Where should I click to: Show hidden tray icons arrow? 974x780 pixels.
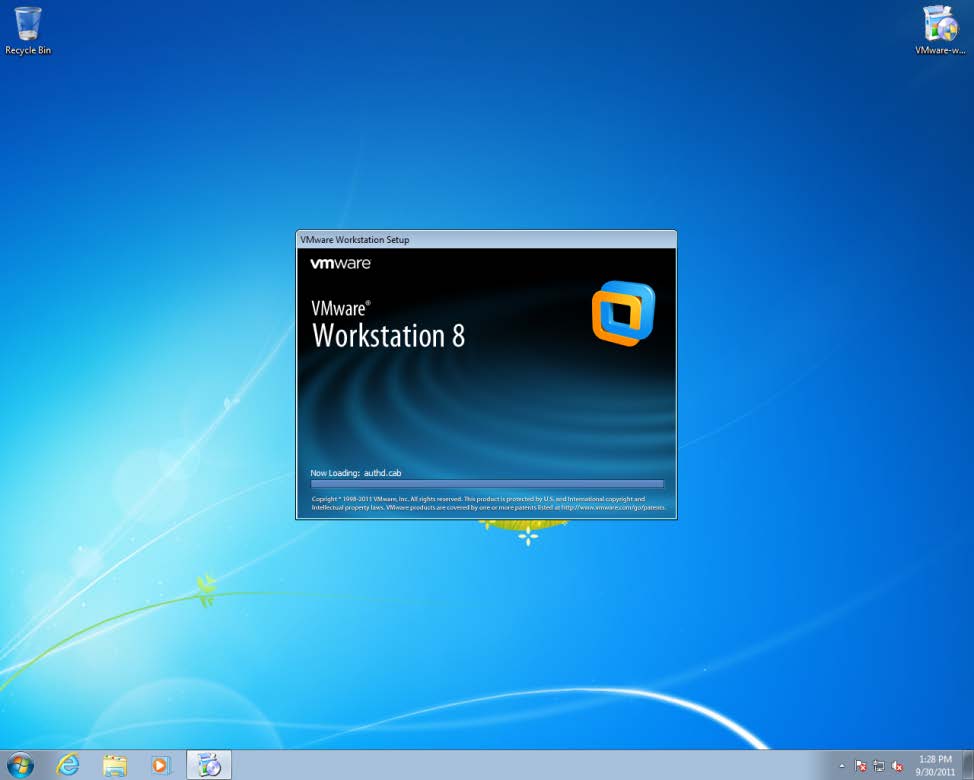842,766
